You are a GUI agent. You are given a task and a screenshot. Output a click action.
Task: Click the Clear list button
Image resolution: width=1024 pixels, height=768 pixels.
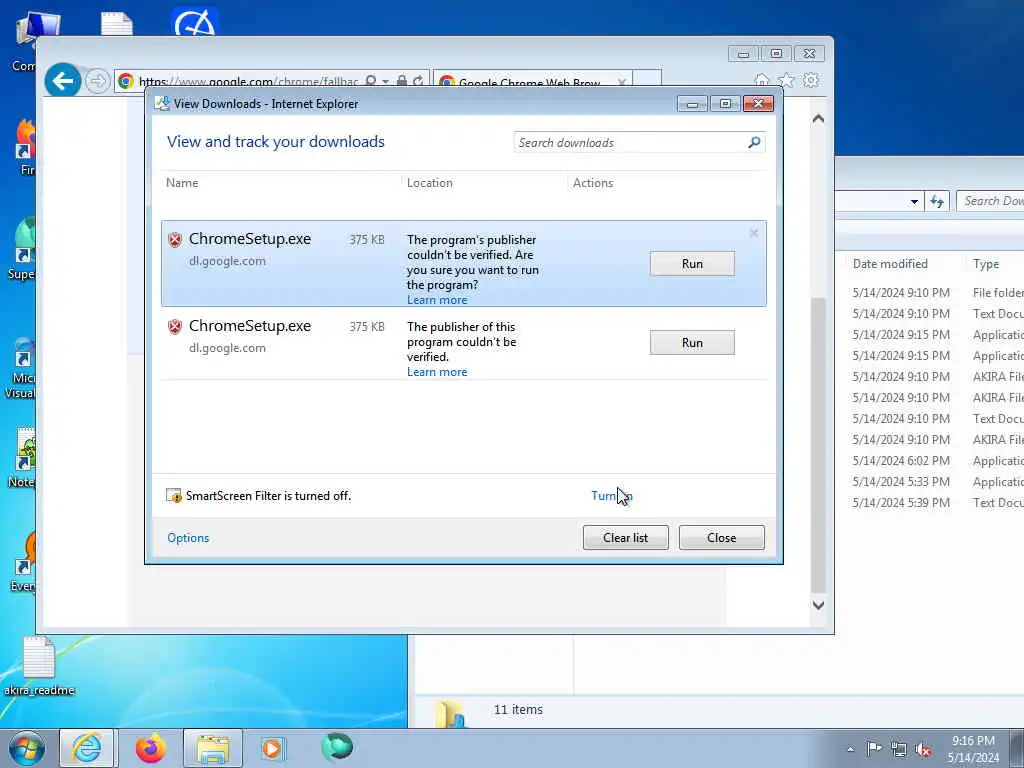pos(626,537)
